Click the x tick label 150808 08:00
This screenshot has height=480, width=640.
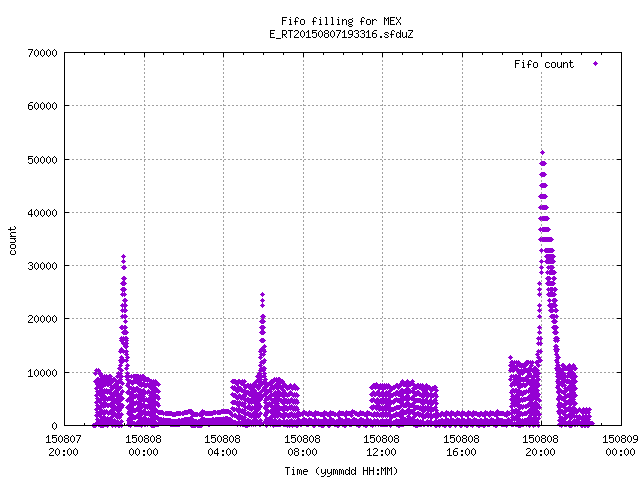302,446
